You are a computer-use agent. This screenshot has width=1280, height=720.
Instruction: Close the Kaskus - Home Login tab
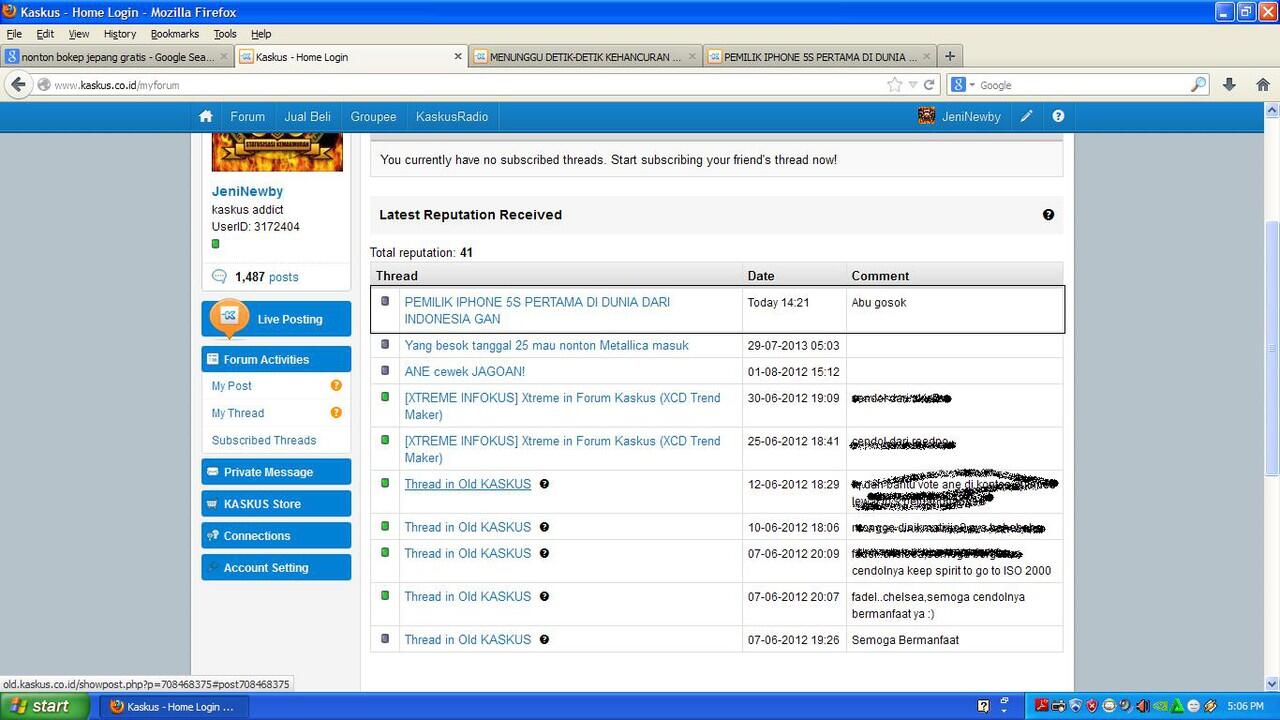[x=458, y=57]
